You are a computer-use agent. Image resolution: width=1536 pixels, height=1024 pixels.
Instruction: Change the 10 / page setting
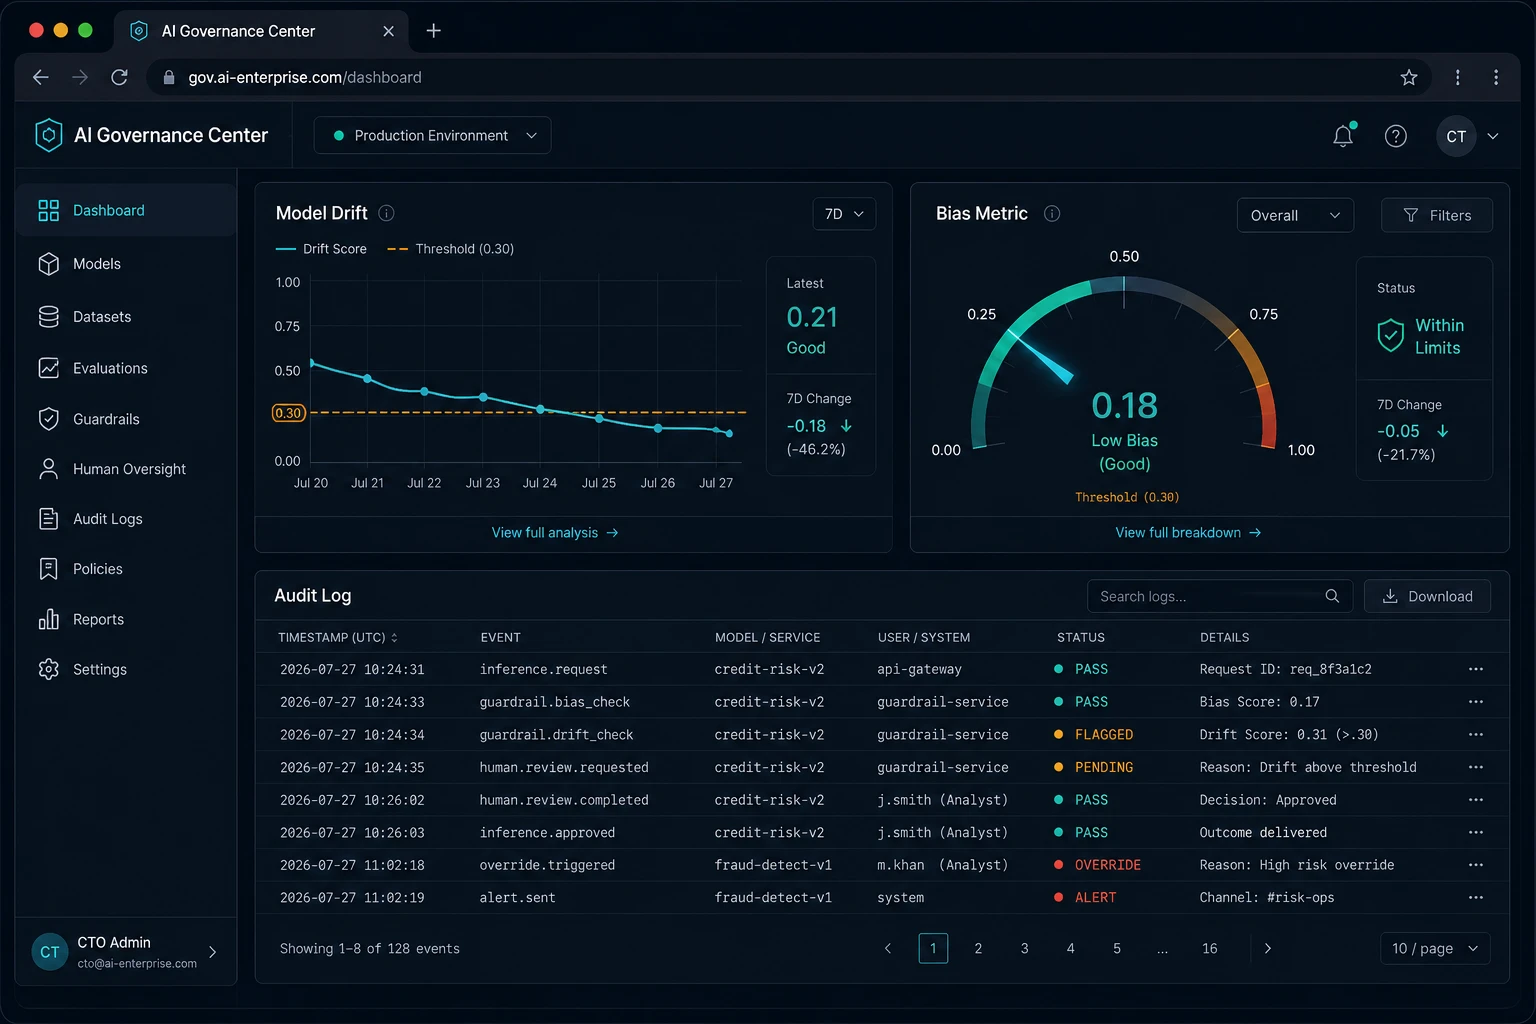[1435, 948]
